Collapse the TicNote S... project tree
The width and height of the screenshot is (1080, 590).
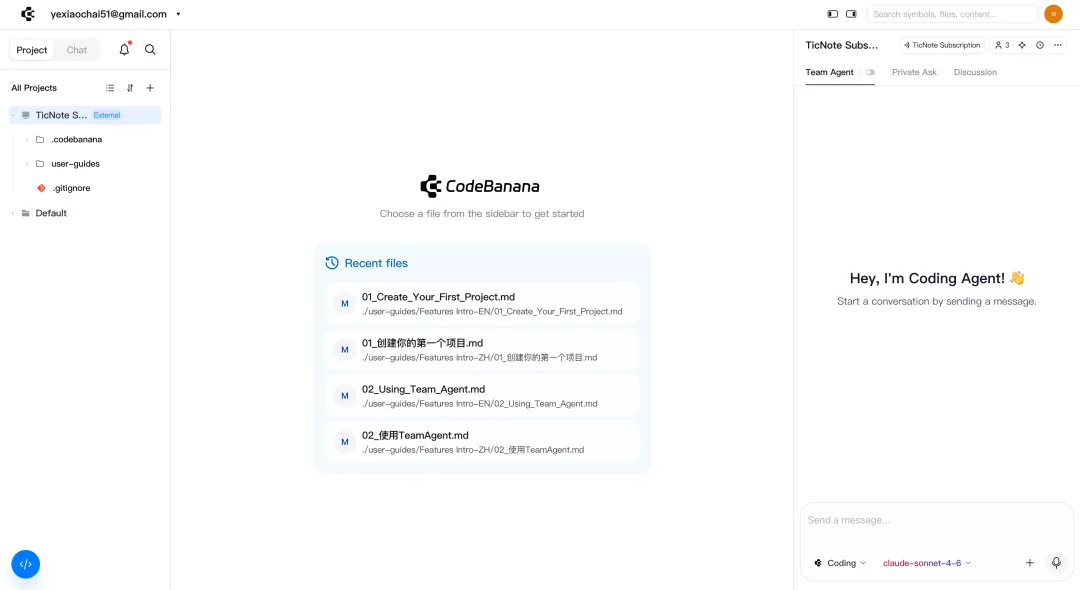(x=13, y=115)
